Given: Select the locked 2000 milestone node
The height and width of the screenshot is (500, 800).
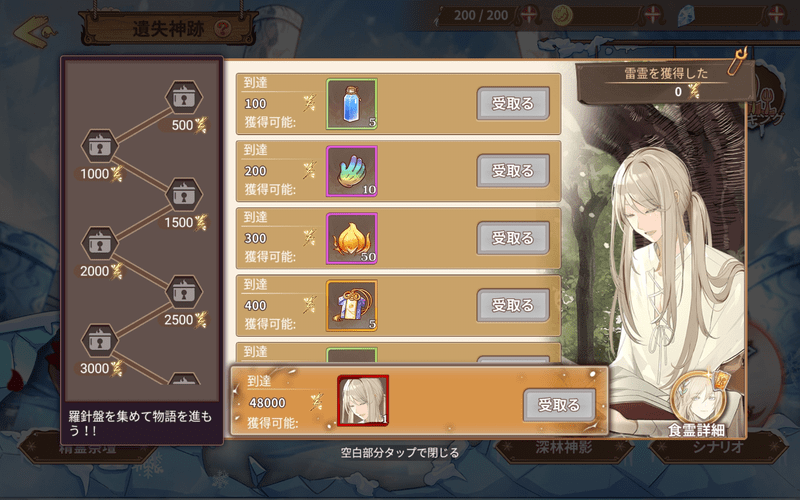Looking at the screenshot, I should (x=100, y=243).
